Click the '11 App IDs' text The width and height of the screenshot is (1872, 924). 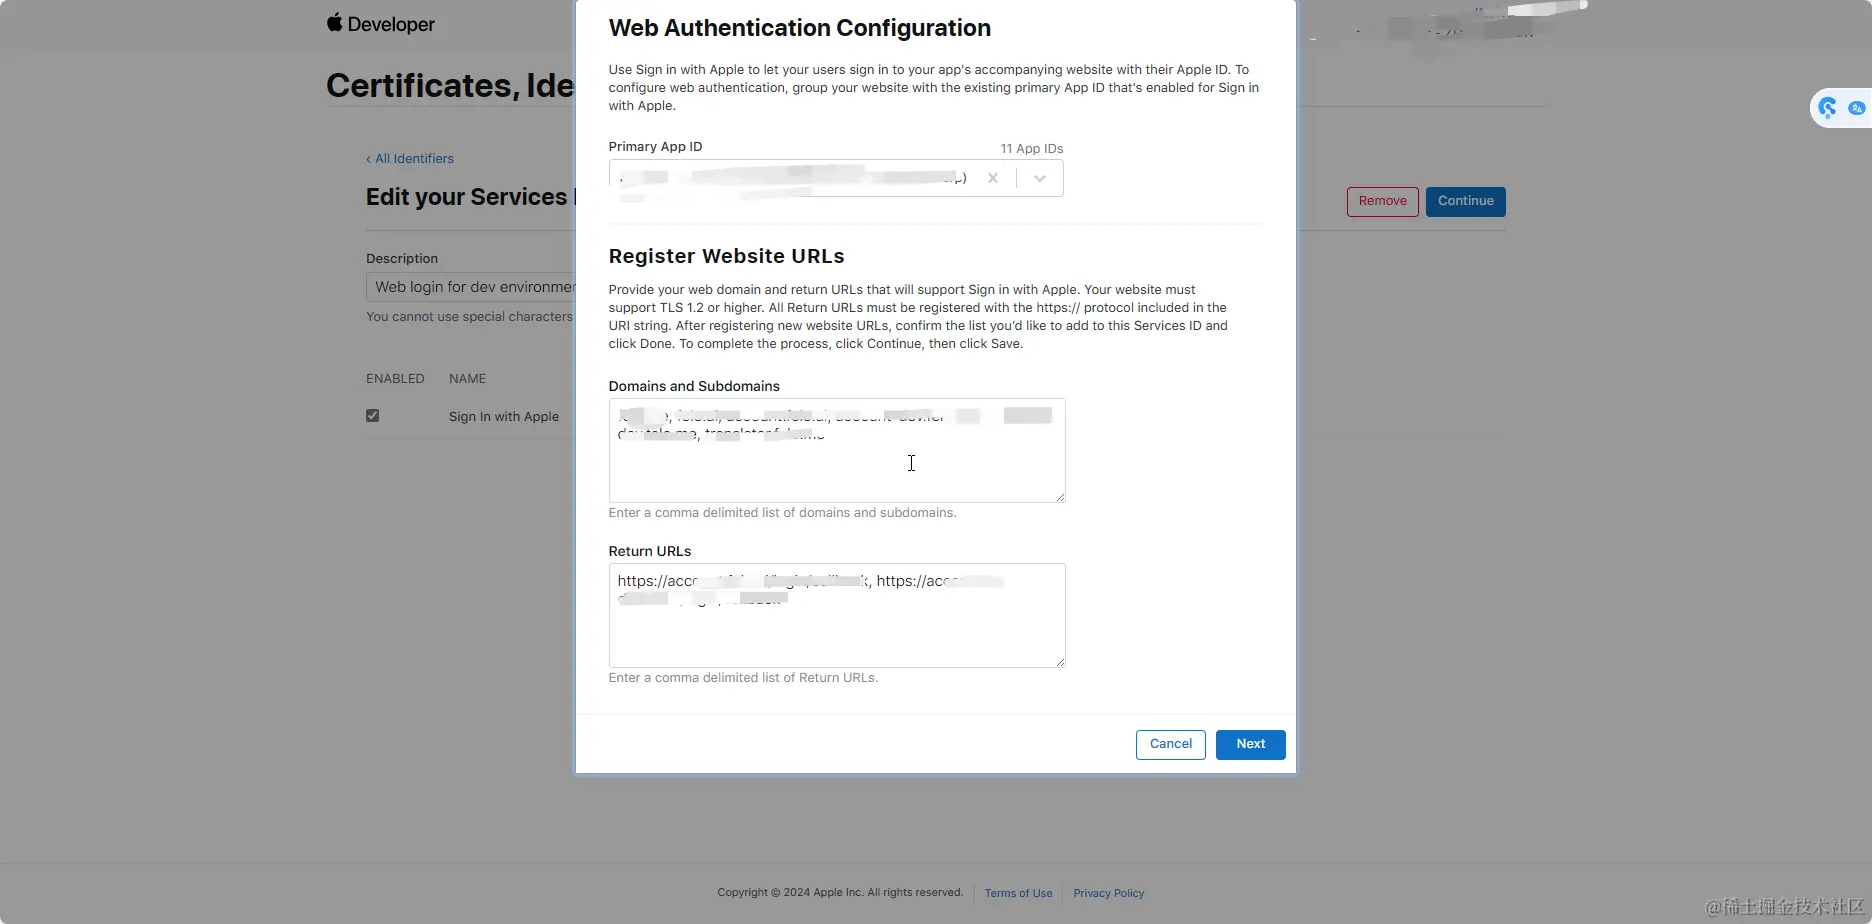pos(1031,148)
